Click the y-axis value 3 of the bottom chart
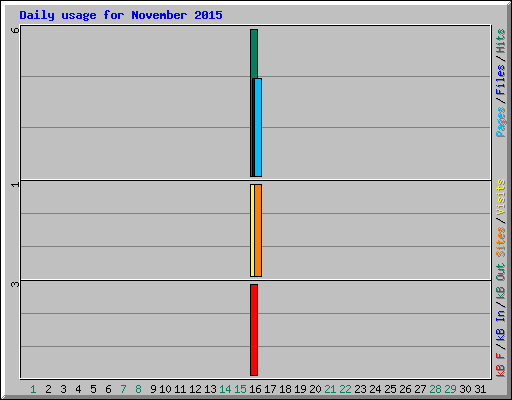 tap(15, 284)
